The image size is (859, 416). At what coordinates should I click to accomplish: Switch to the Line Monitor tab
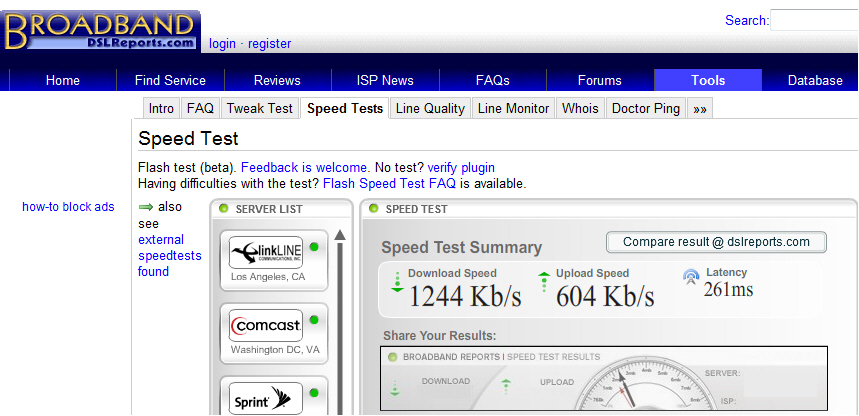tap(513, 109)
